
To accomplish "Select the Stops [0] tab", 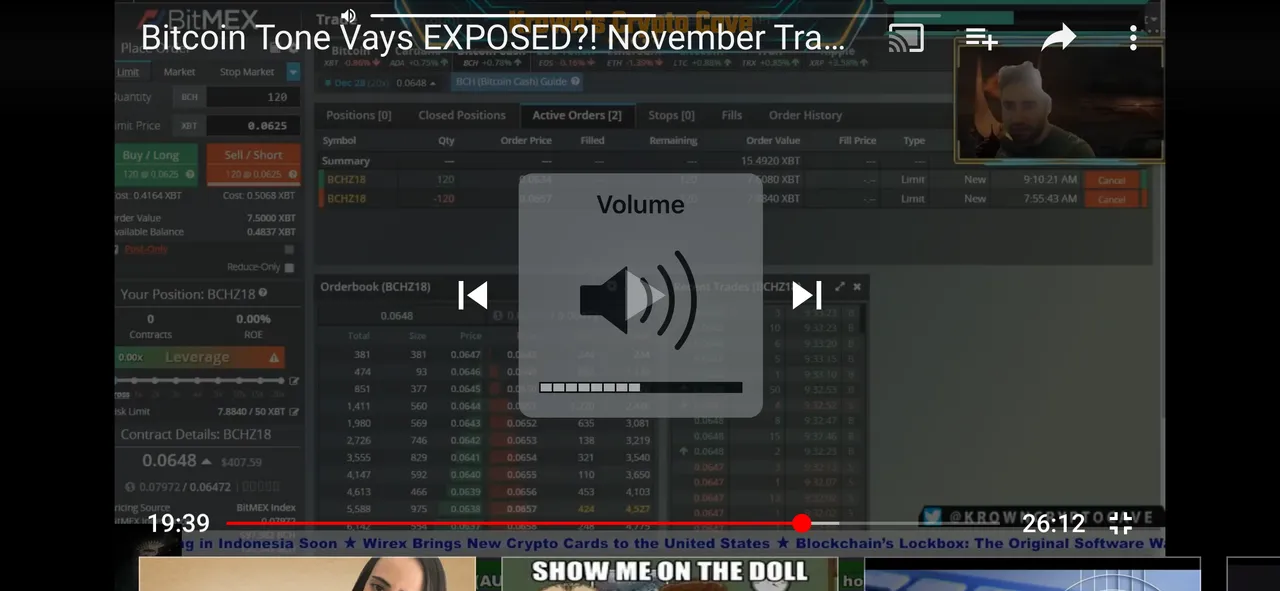I will [671, 115].
